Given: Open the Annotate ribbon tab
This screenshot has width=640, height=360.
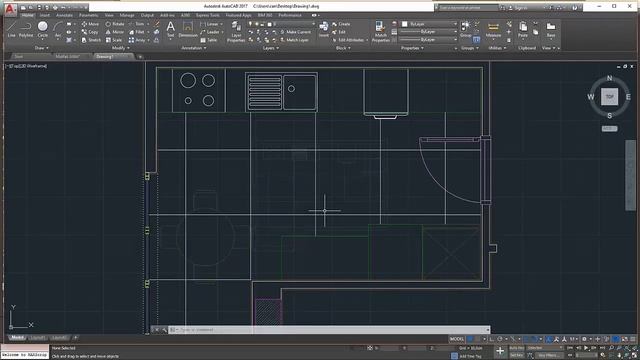Looking at the screenshot, I should (64, 15).
